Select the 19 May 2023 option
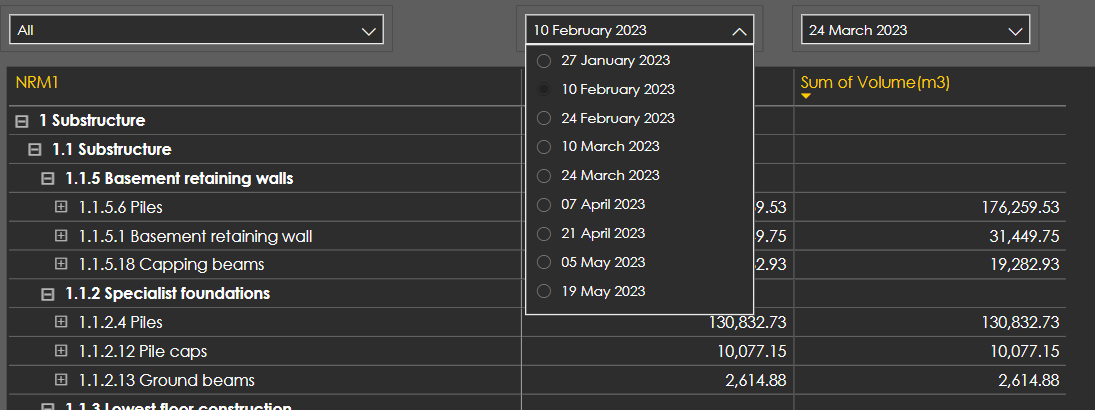The image size is (1095, 410). point(544,291)
